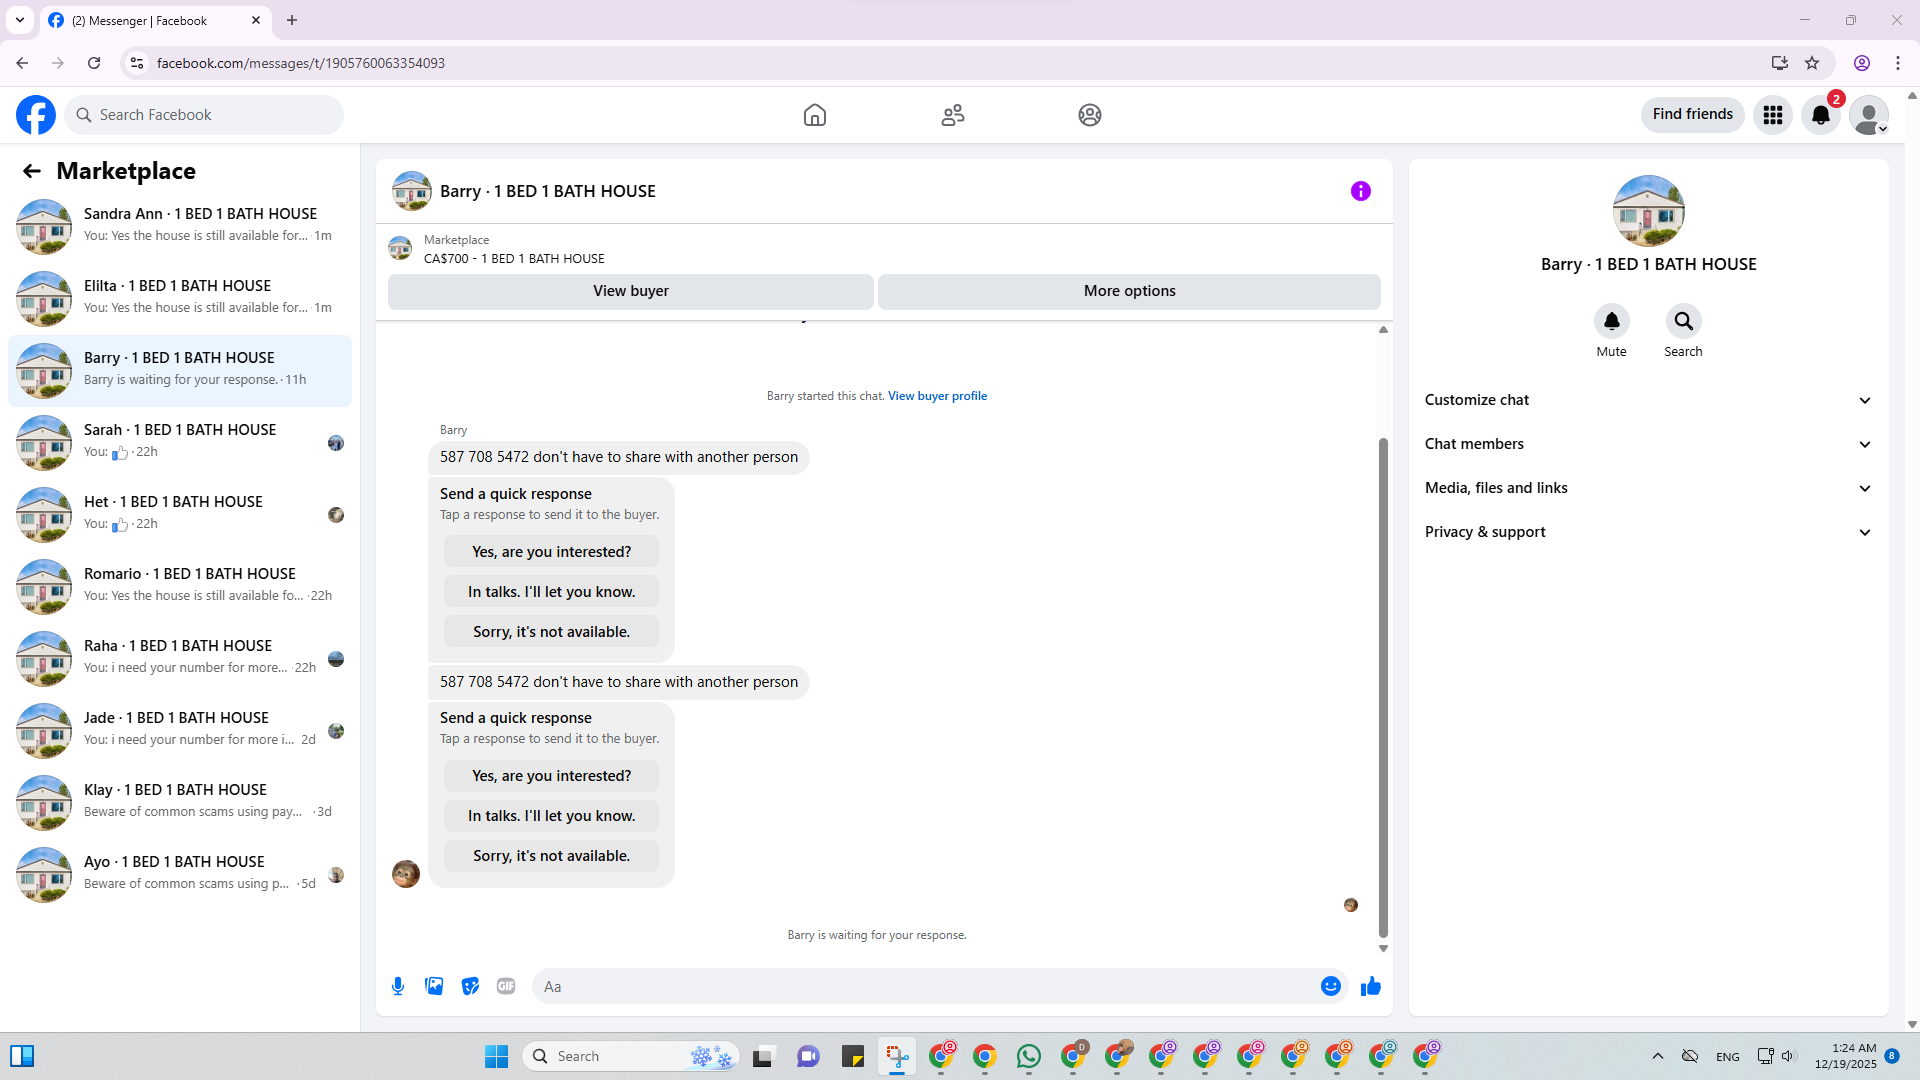The height and width of the screenshot is (1080, 1920).
Task: Expand Customize chat section
Action: click(1648, 400)
